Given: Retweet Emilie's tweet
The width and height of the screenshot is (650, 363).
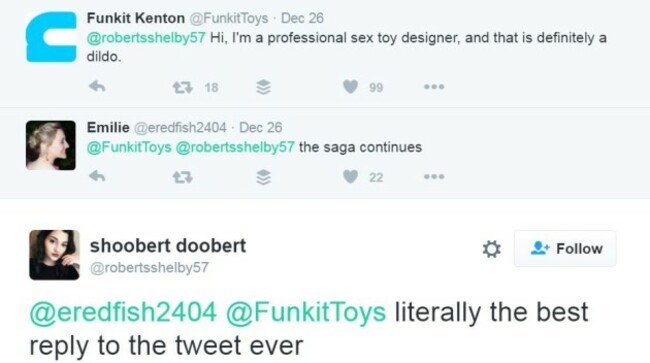Looking at the screenshot, I should (182, 177).
